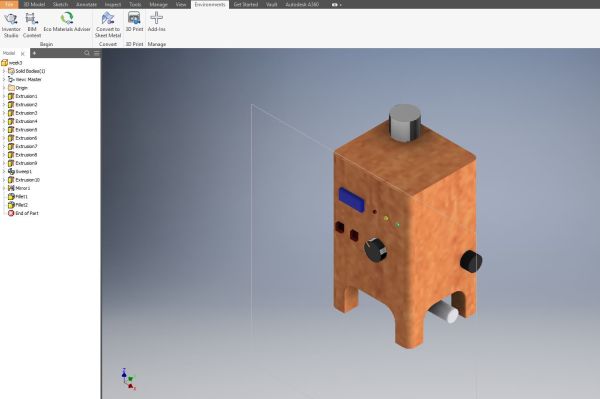Expand the View: Master node

click(4, 79)
